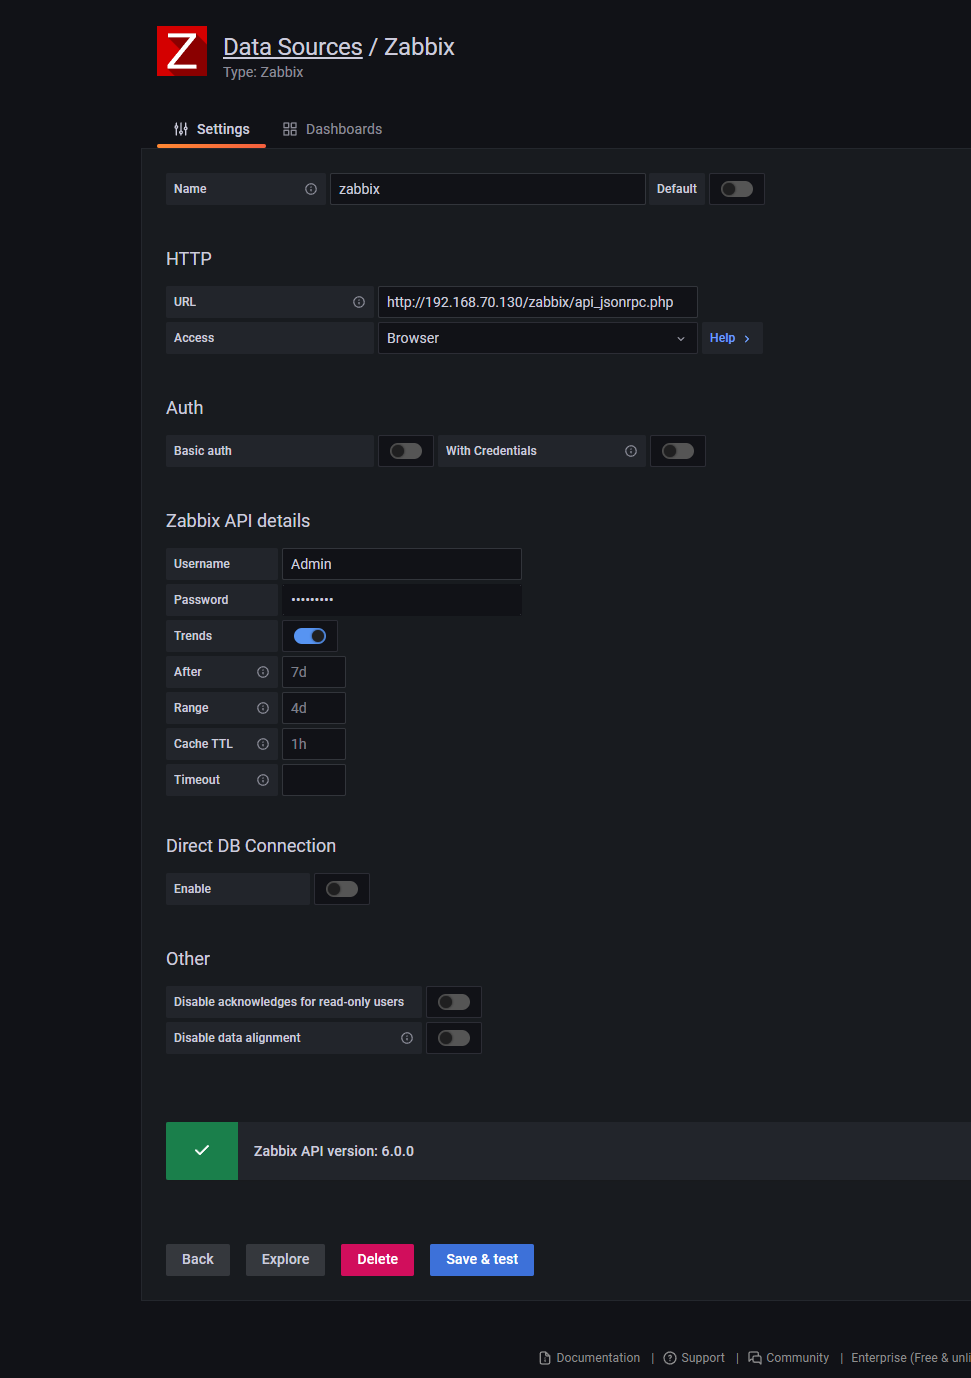Click the With Credentials info icon

click(631, 451)
